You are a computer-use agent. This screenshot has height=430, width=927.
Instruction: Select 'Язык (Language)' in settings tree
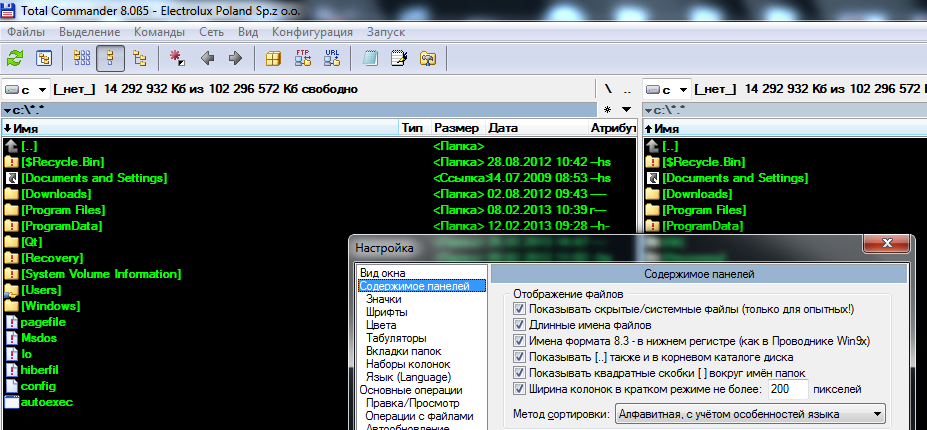pyautogui.click(x=409, y=377)
